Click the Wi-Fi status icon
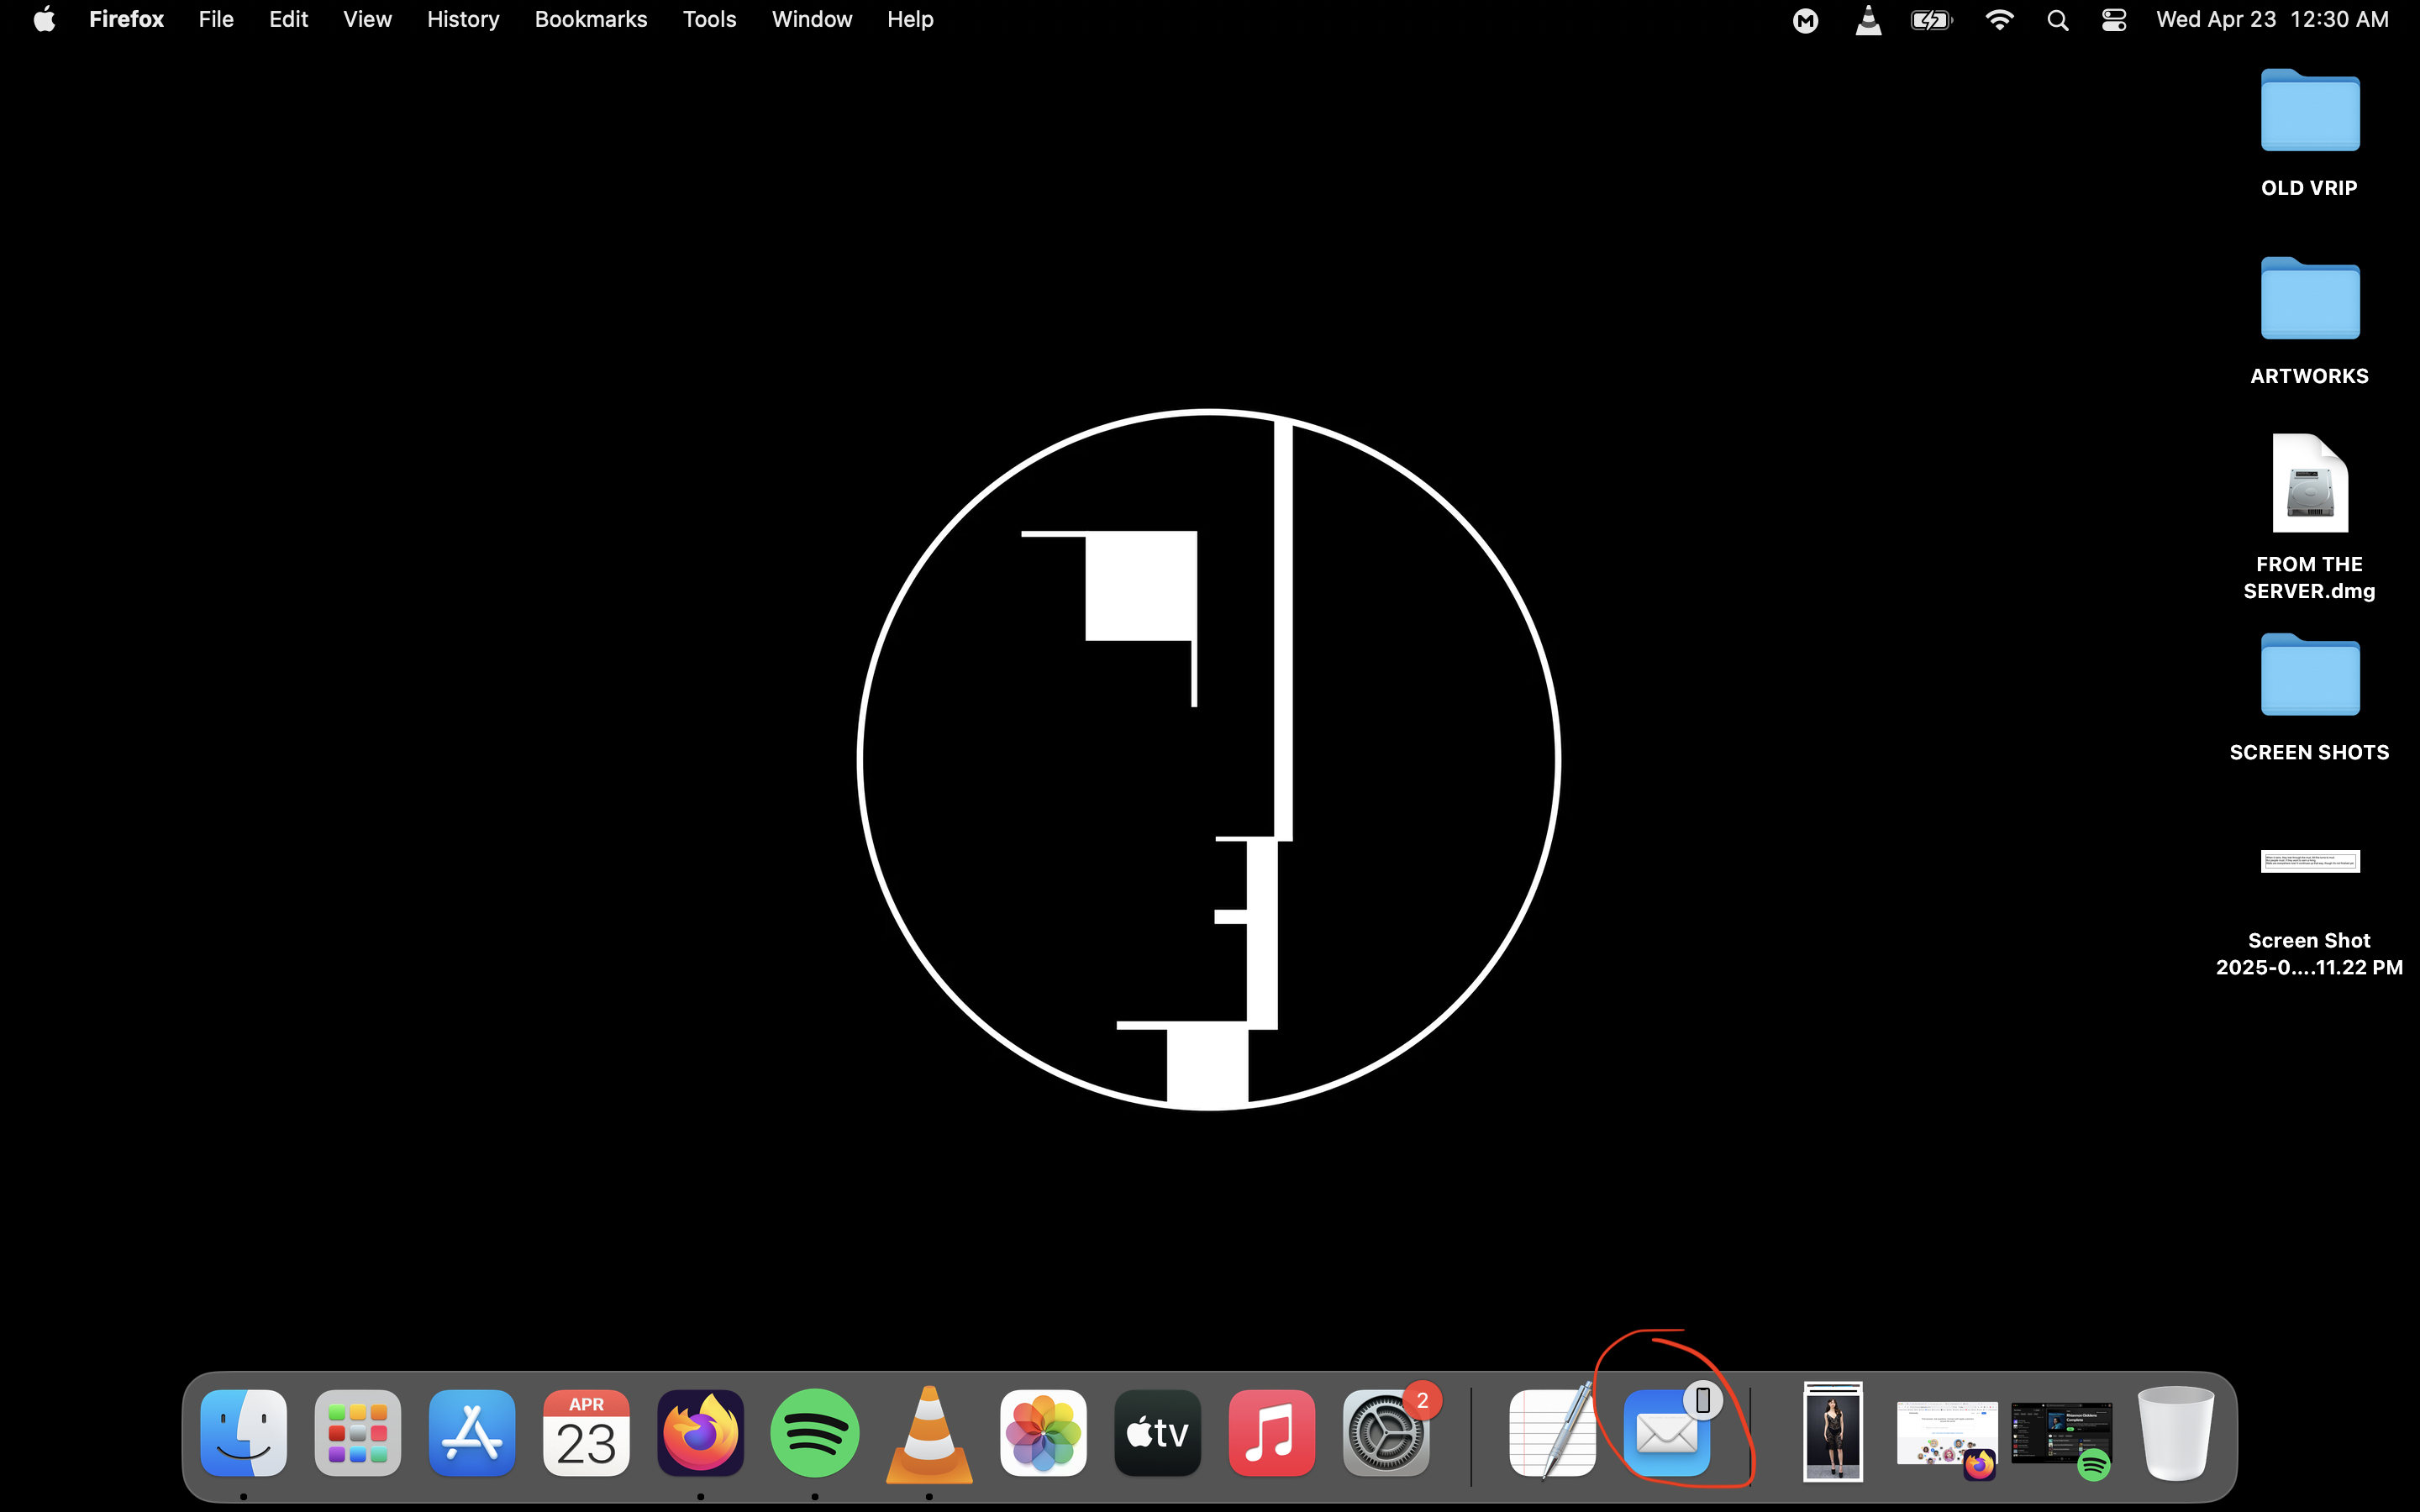The image size is (2420, 1512). point(1998,20)
